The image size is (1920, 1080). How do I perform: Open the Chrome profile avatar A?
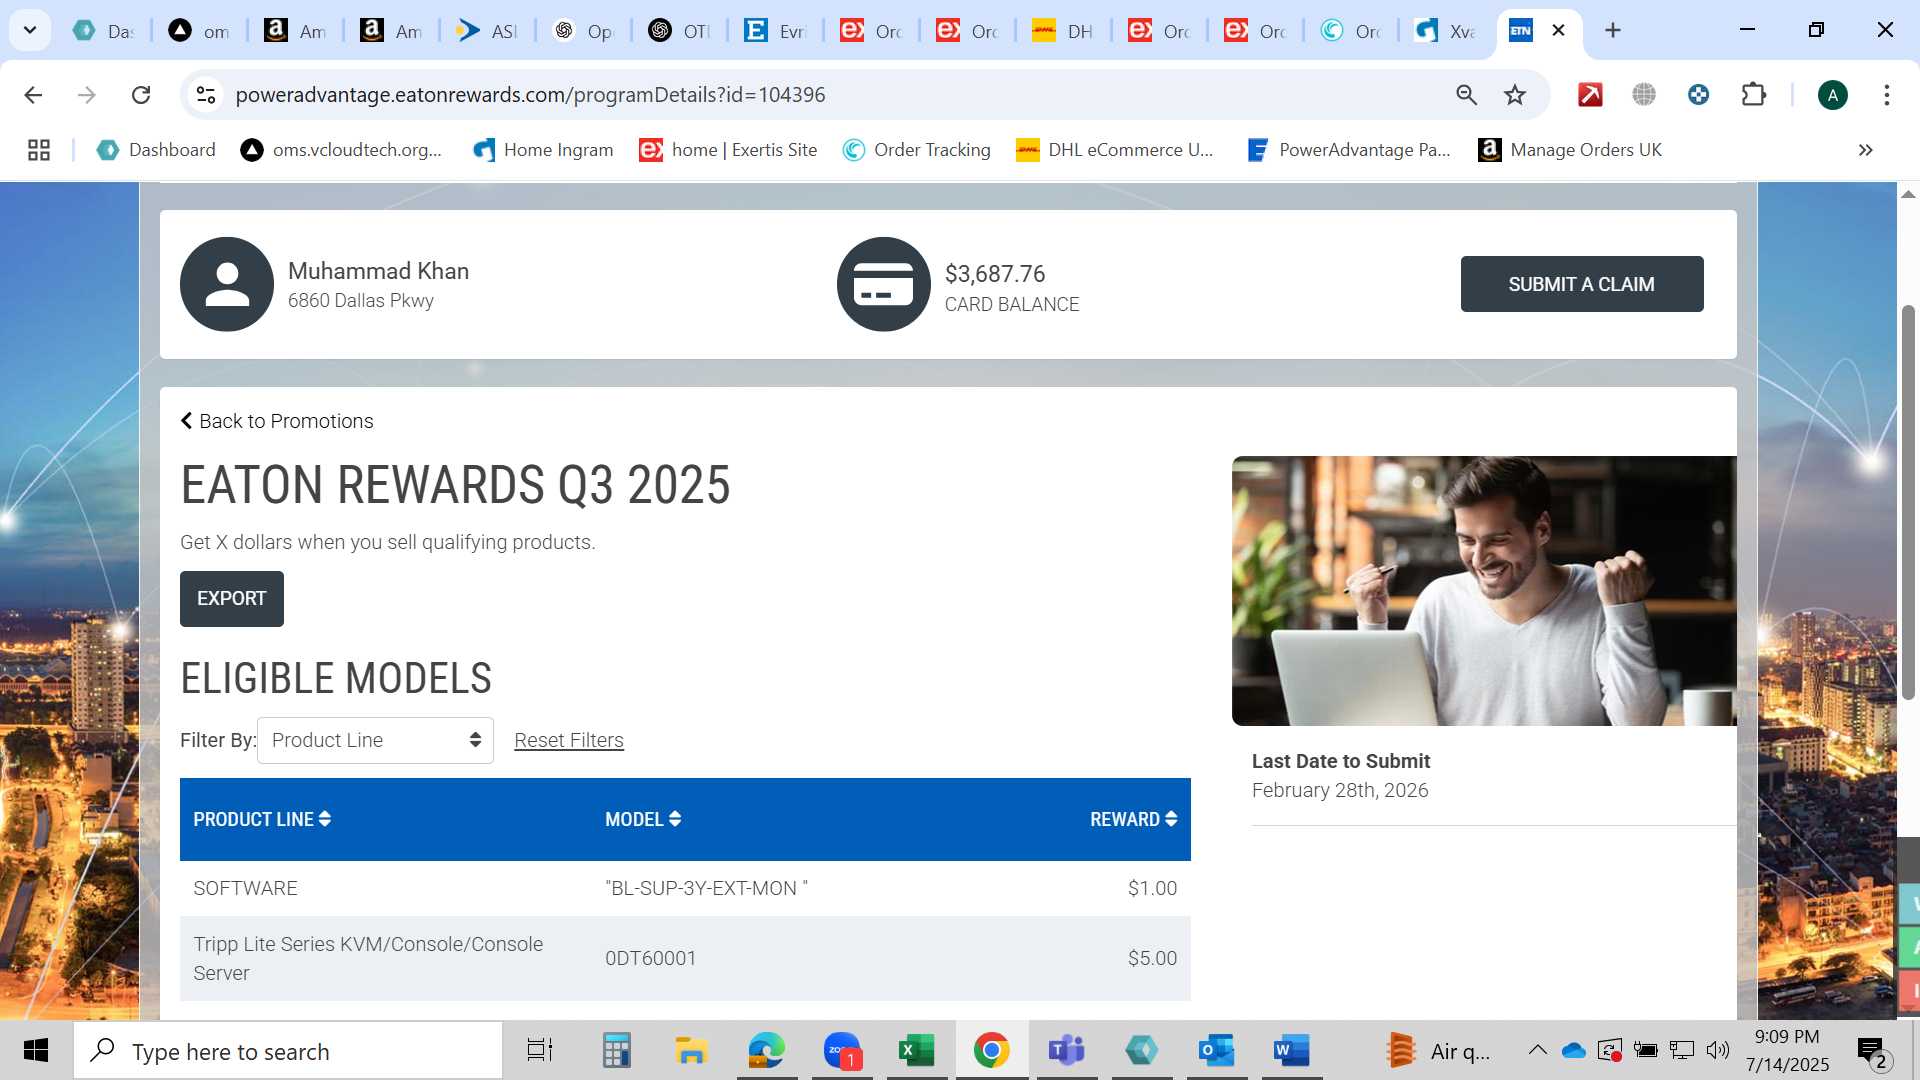[1832, 95]
